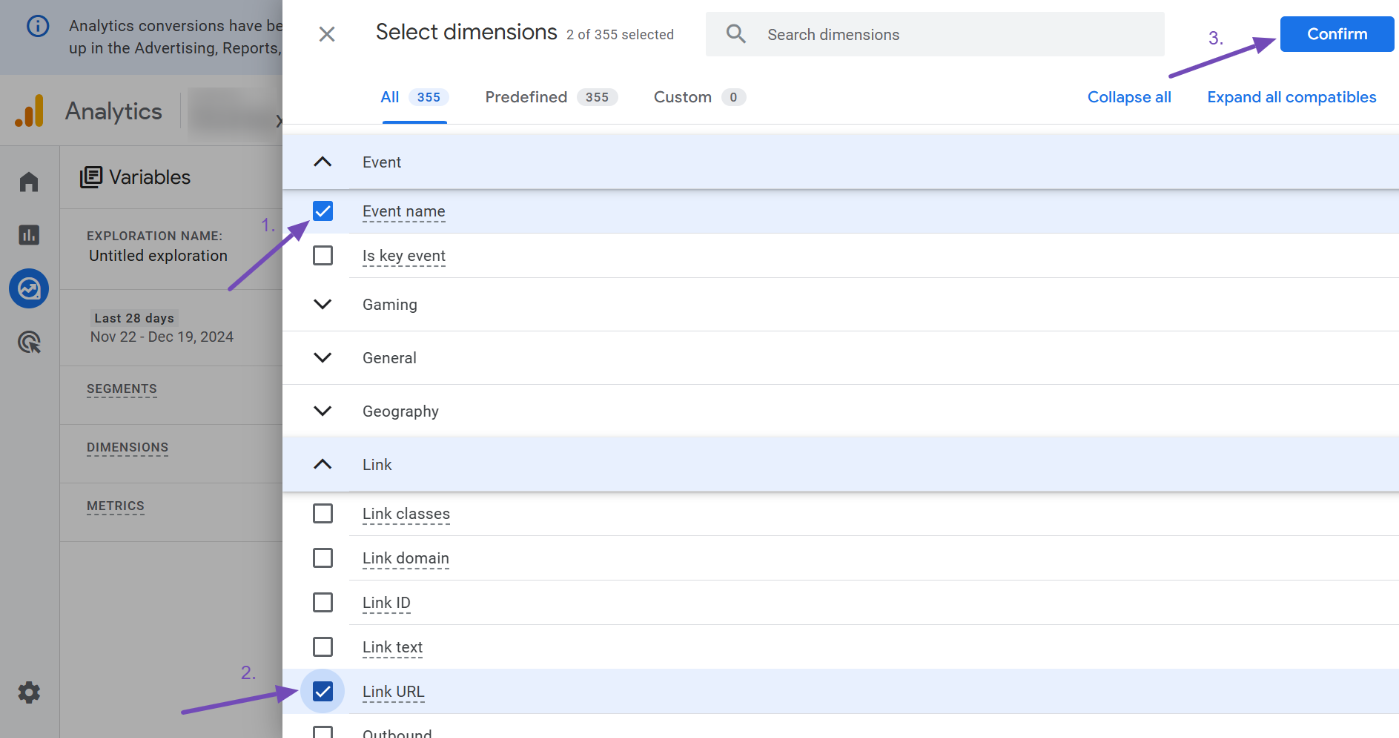This screenshot has width=1399, height=738.
Task: Switch to the Custom tab
Action: coord(700,97)
